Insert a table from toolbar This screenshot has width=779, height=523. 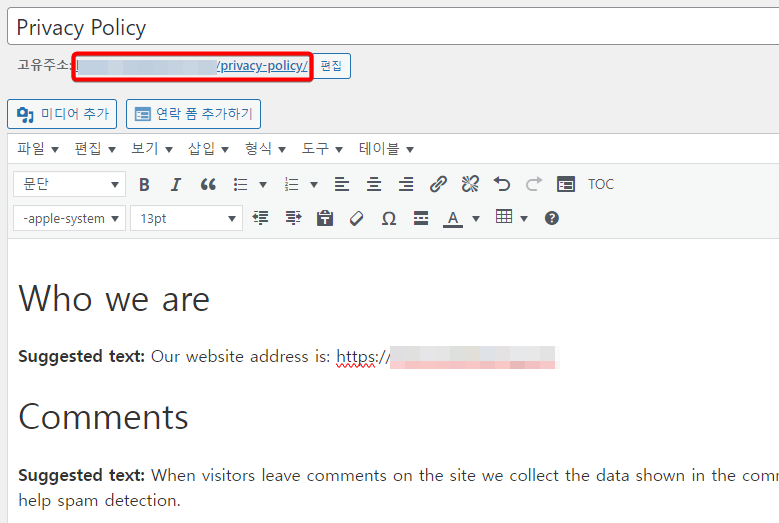504,217
